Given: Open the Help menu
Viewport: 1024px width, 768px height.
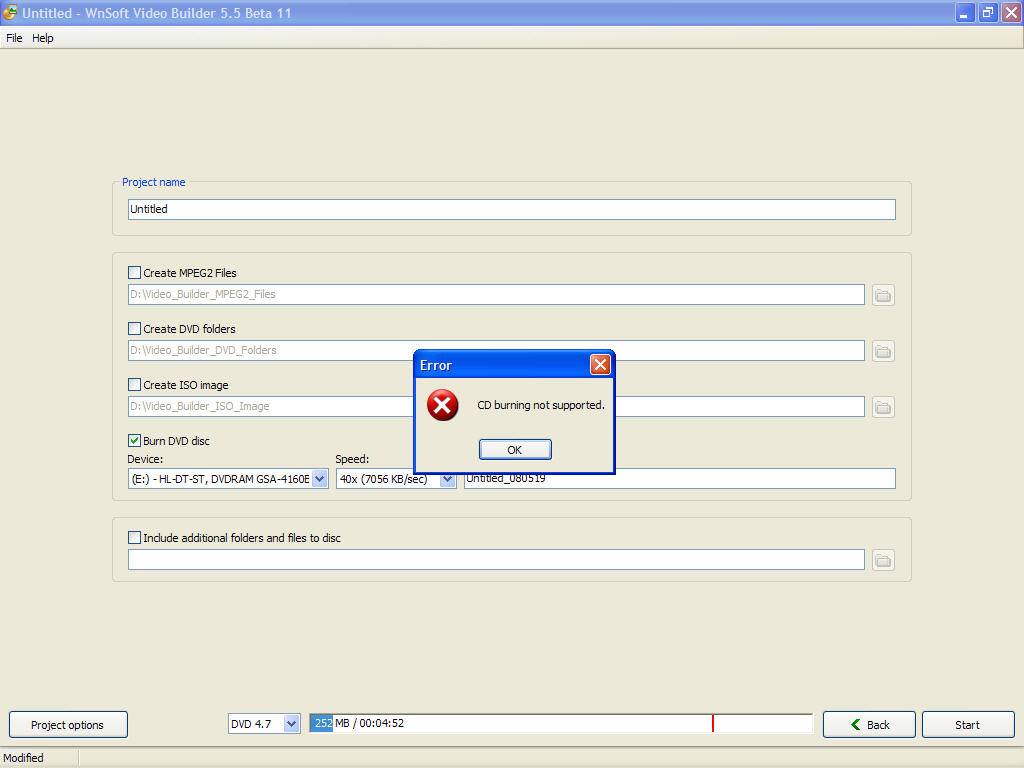Looking at the screenshot, I should [43, 38].
